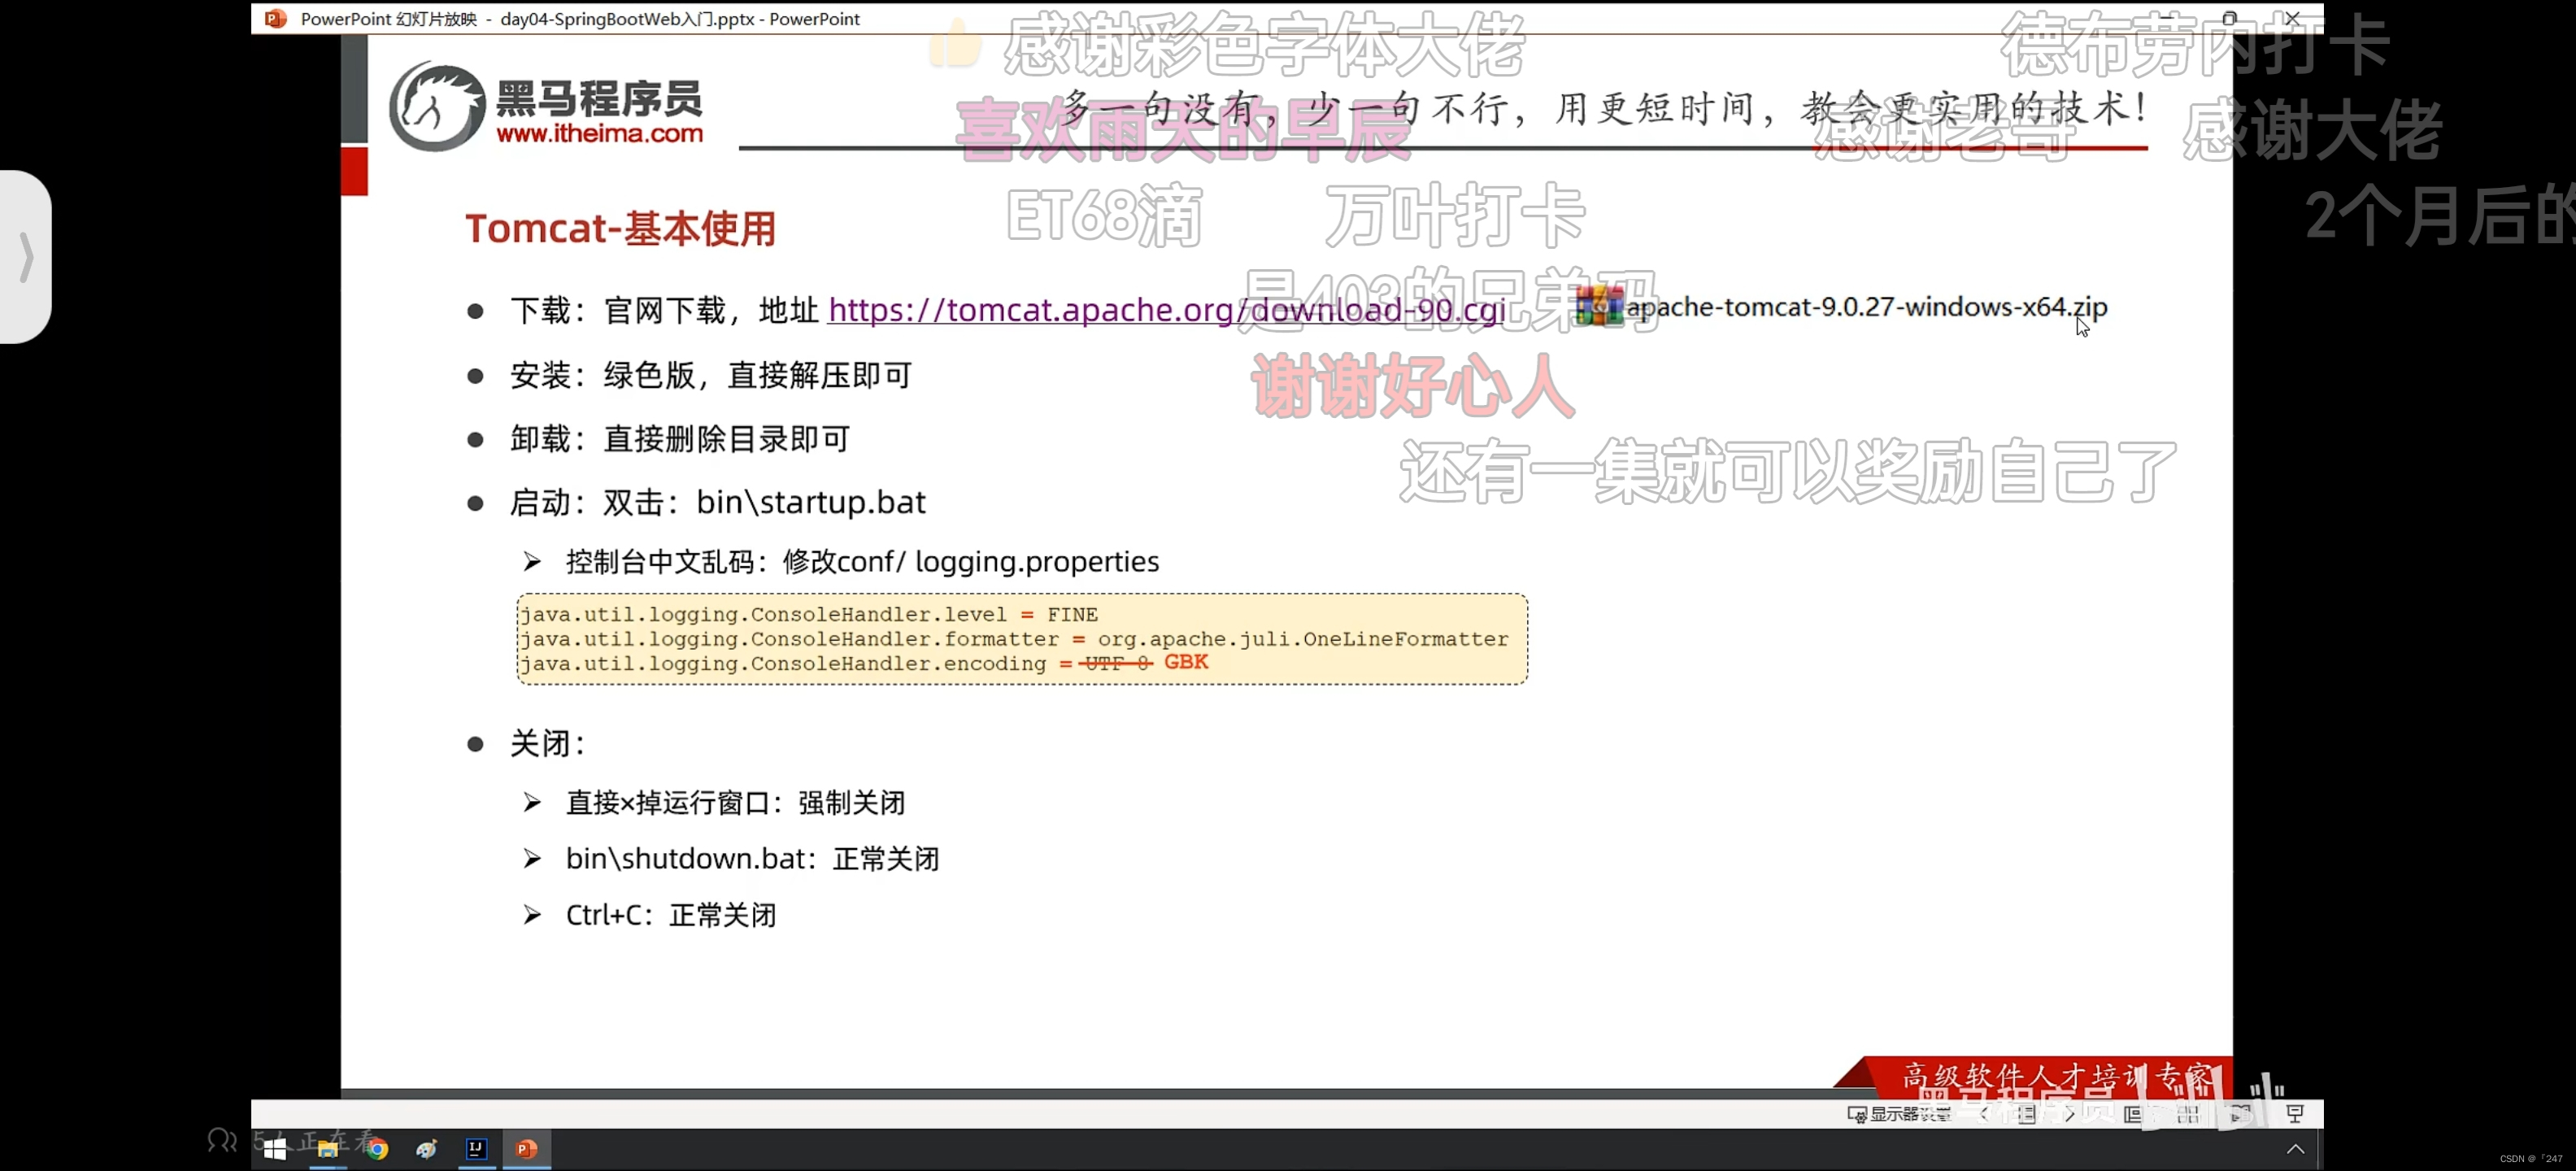The height and width of the screenshot is (1171, 2576).
Task: Open the Paint app on the taskbar
Action: 427,1149
